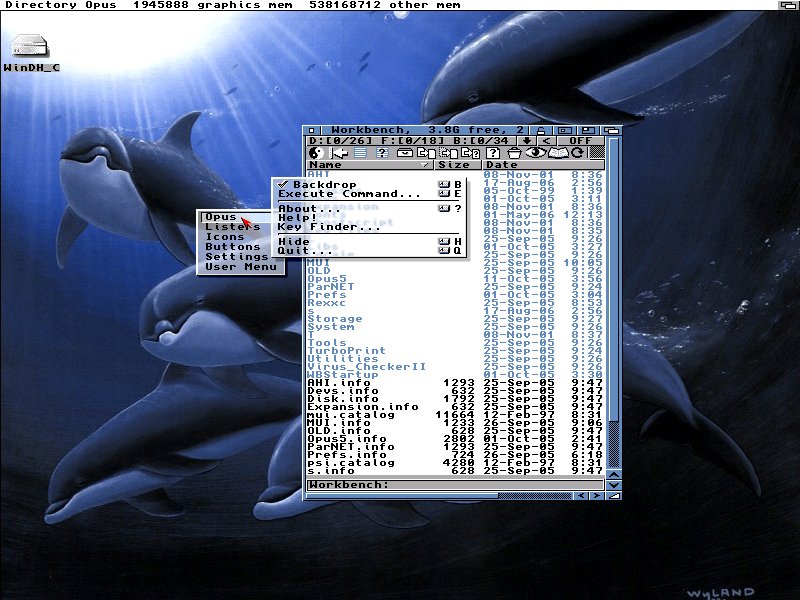The height and width of the screenshot is (600, 800).
Task: Click the circular arrow refresh toolbar icon
Action: tap(578, 153)
